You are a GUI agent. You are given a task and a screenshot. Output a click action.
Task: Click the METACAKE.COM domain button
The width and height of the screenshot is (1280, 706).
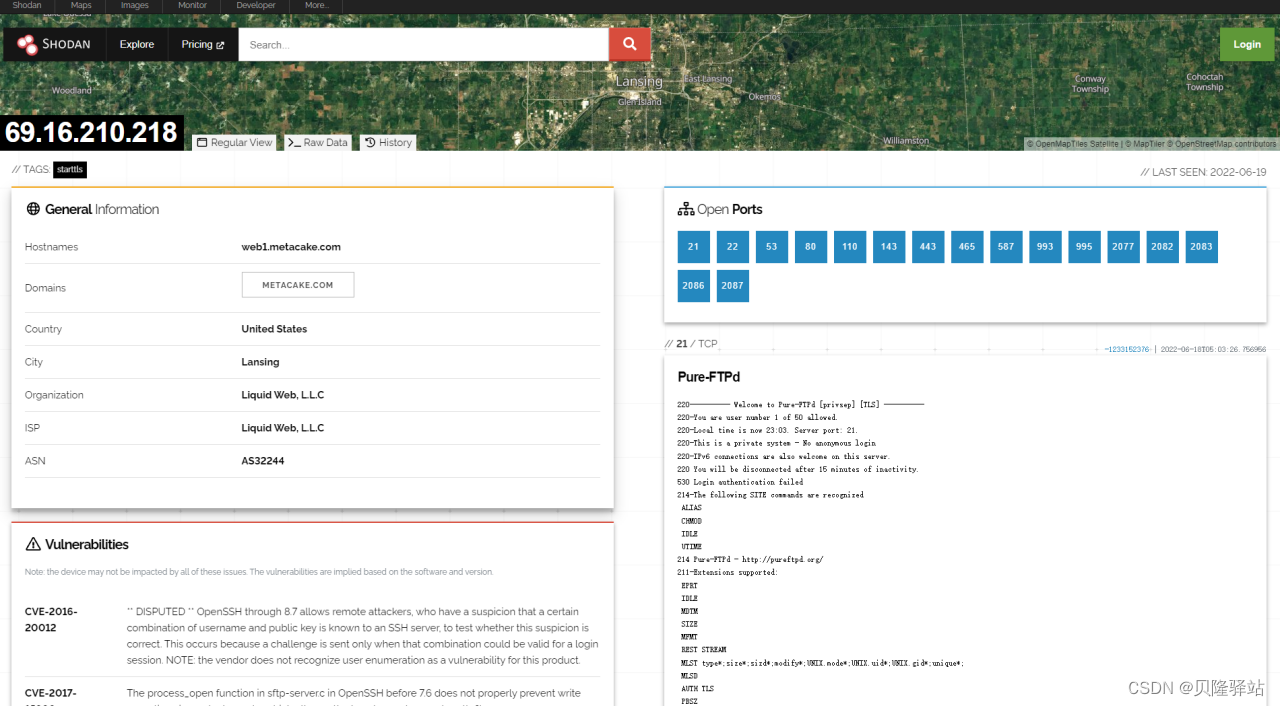coord(298,285)
